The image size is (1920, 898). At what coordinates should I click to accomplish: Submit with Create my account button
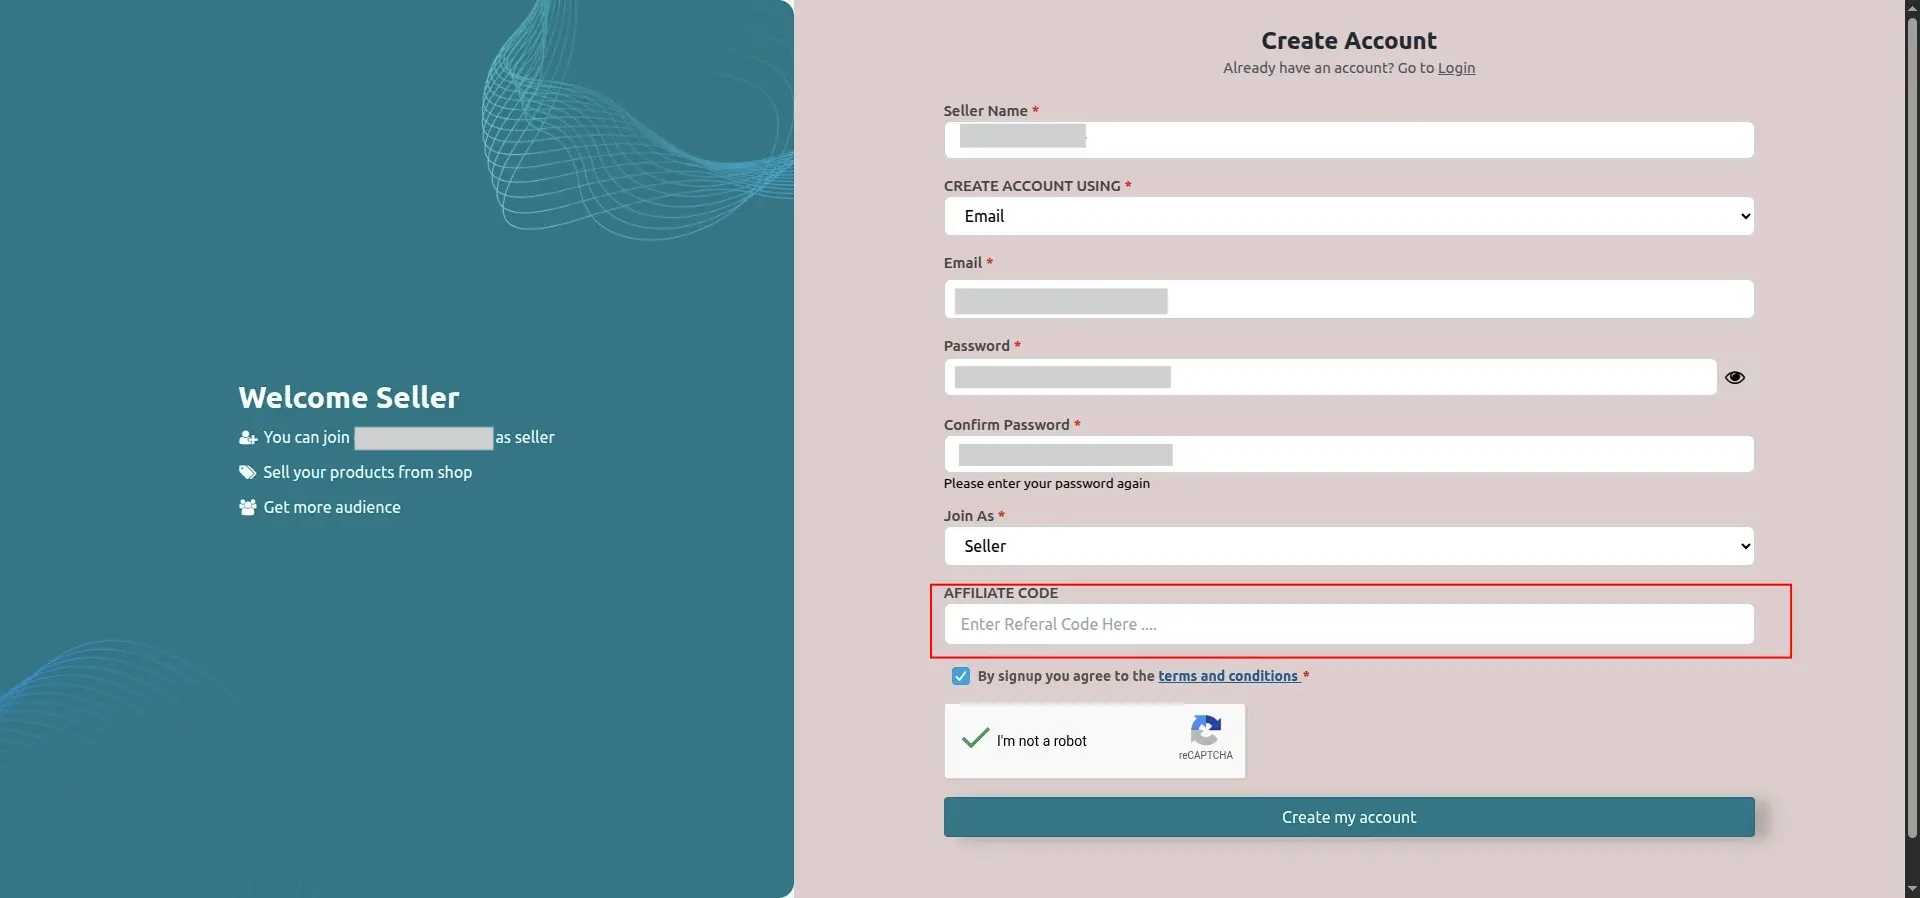(1349, 817)
